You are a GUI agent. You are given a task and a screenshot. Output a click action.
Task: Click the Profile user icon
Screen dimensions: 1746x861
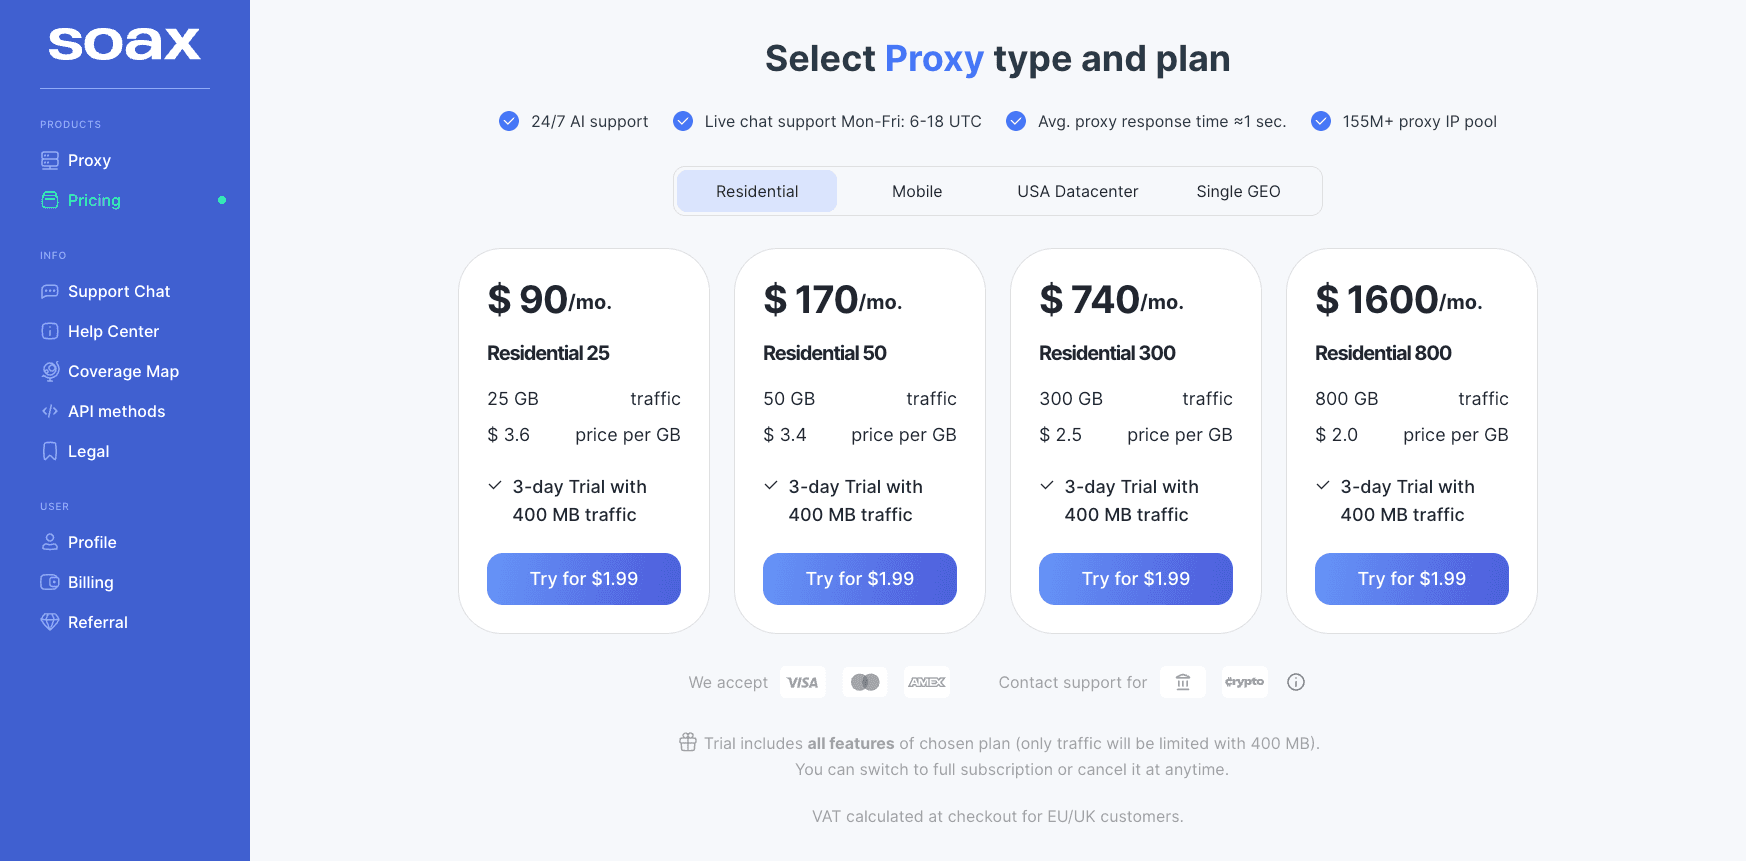pyautogui.click(x=50, y=543)
